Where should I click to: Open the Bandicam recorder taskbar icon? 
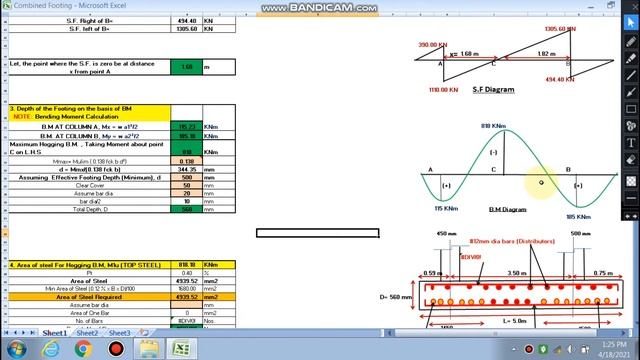click(x=116, y=349)
